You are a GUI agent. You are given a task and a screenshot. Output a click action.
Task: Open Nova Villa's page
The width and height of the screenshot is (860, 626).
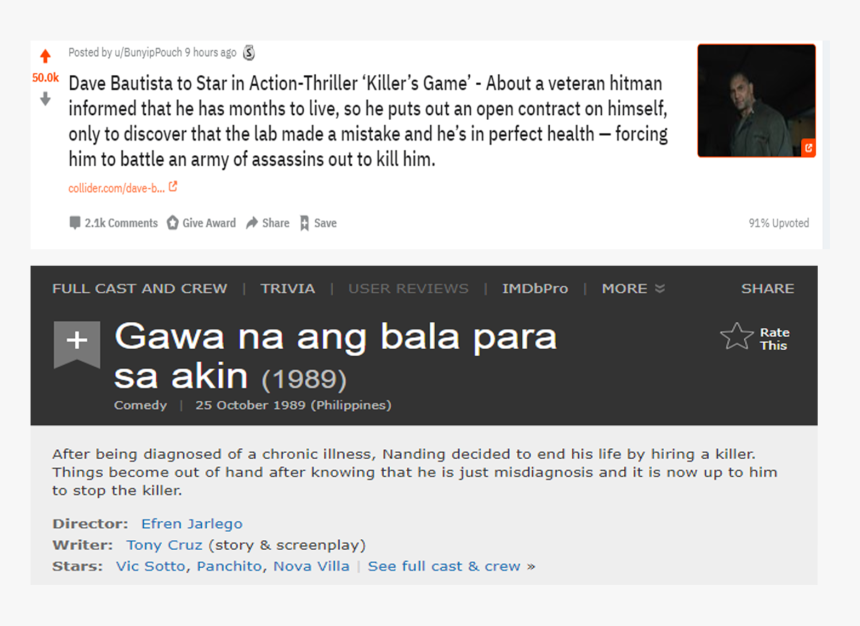311,566
